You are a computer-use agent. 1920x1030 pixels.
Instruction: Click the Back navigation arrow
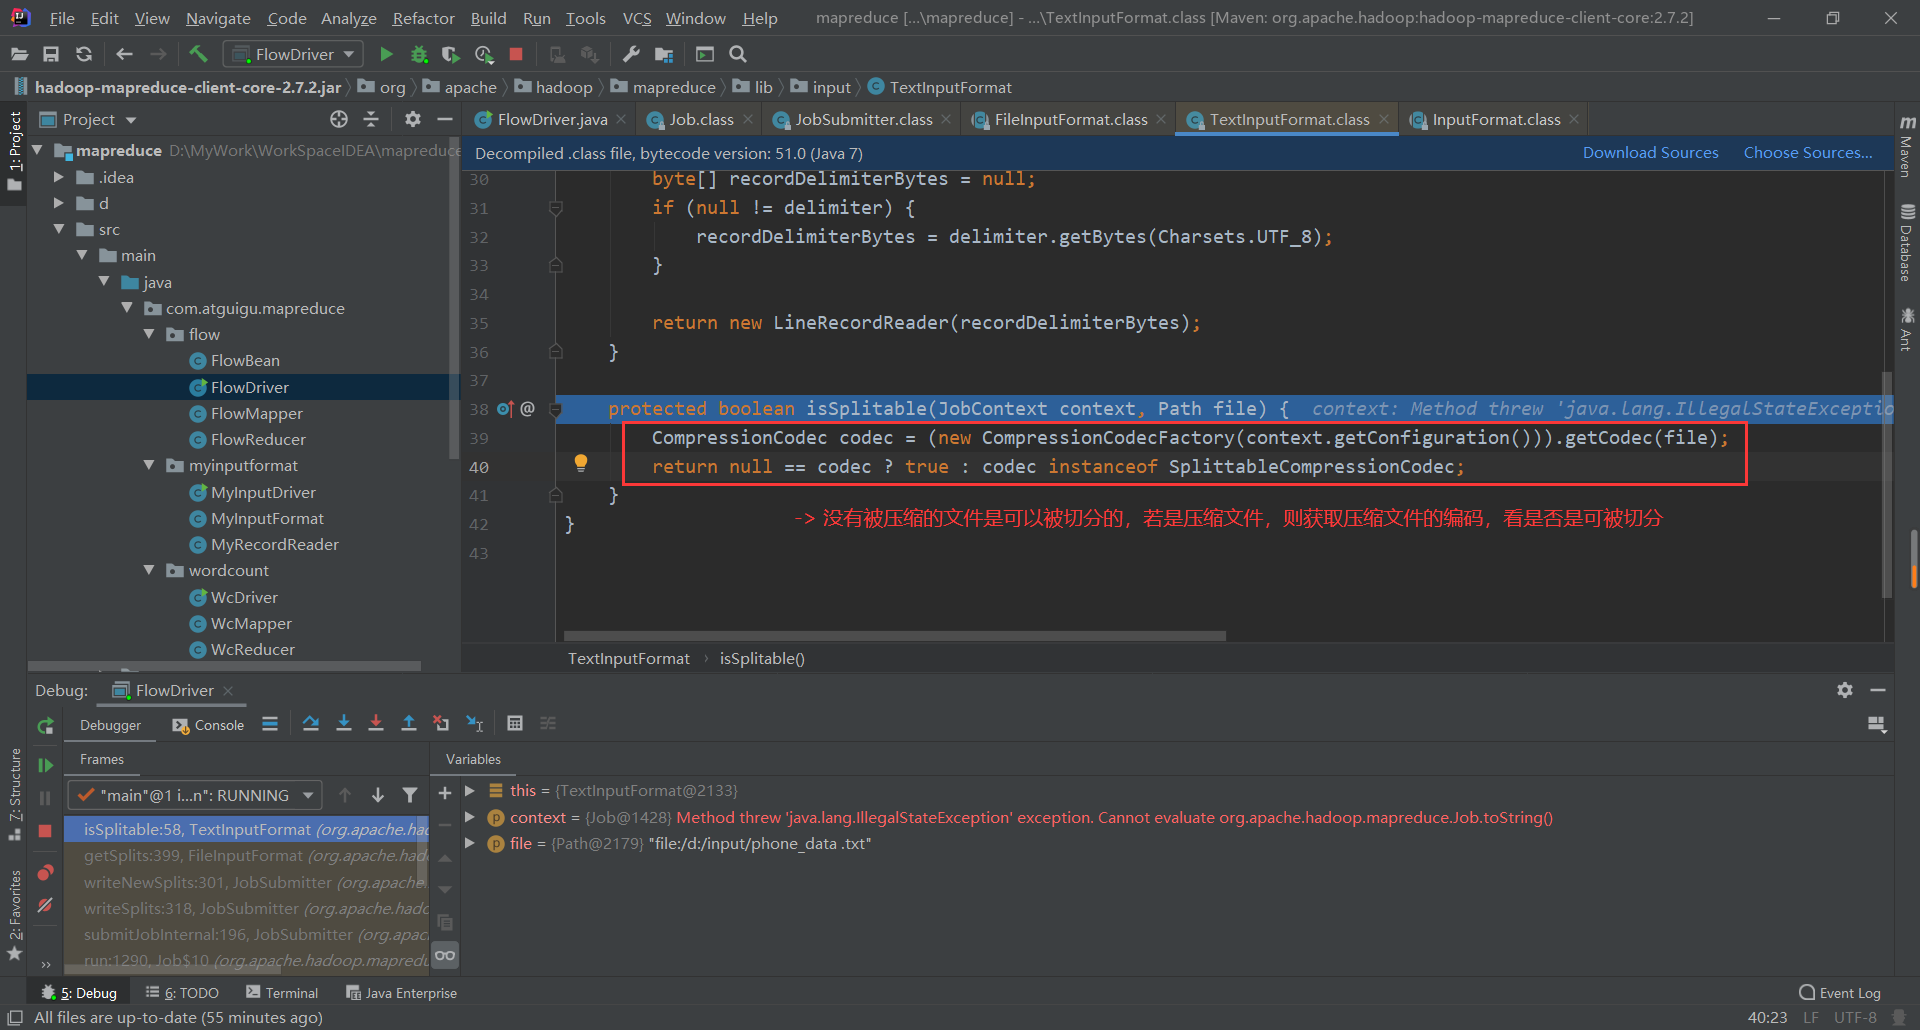coord(124,54)
